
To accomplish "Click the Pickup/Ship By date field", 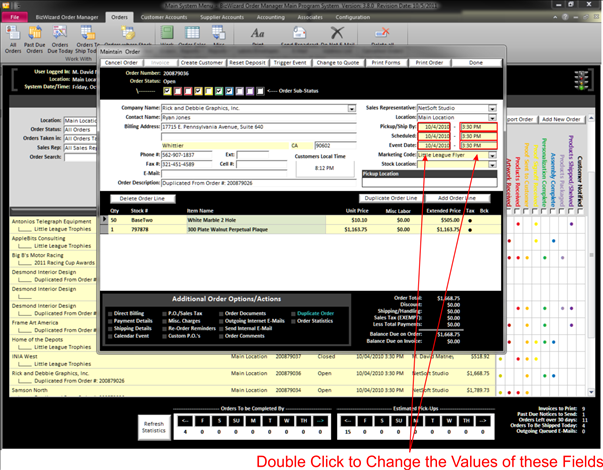I will coord(435,127).
